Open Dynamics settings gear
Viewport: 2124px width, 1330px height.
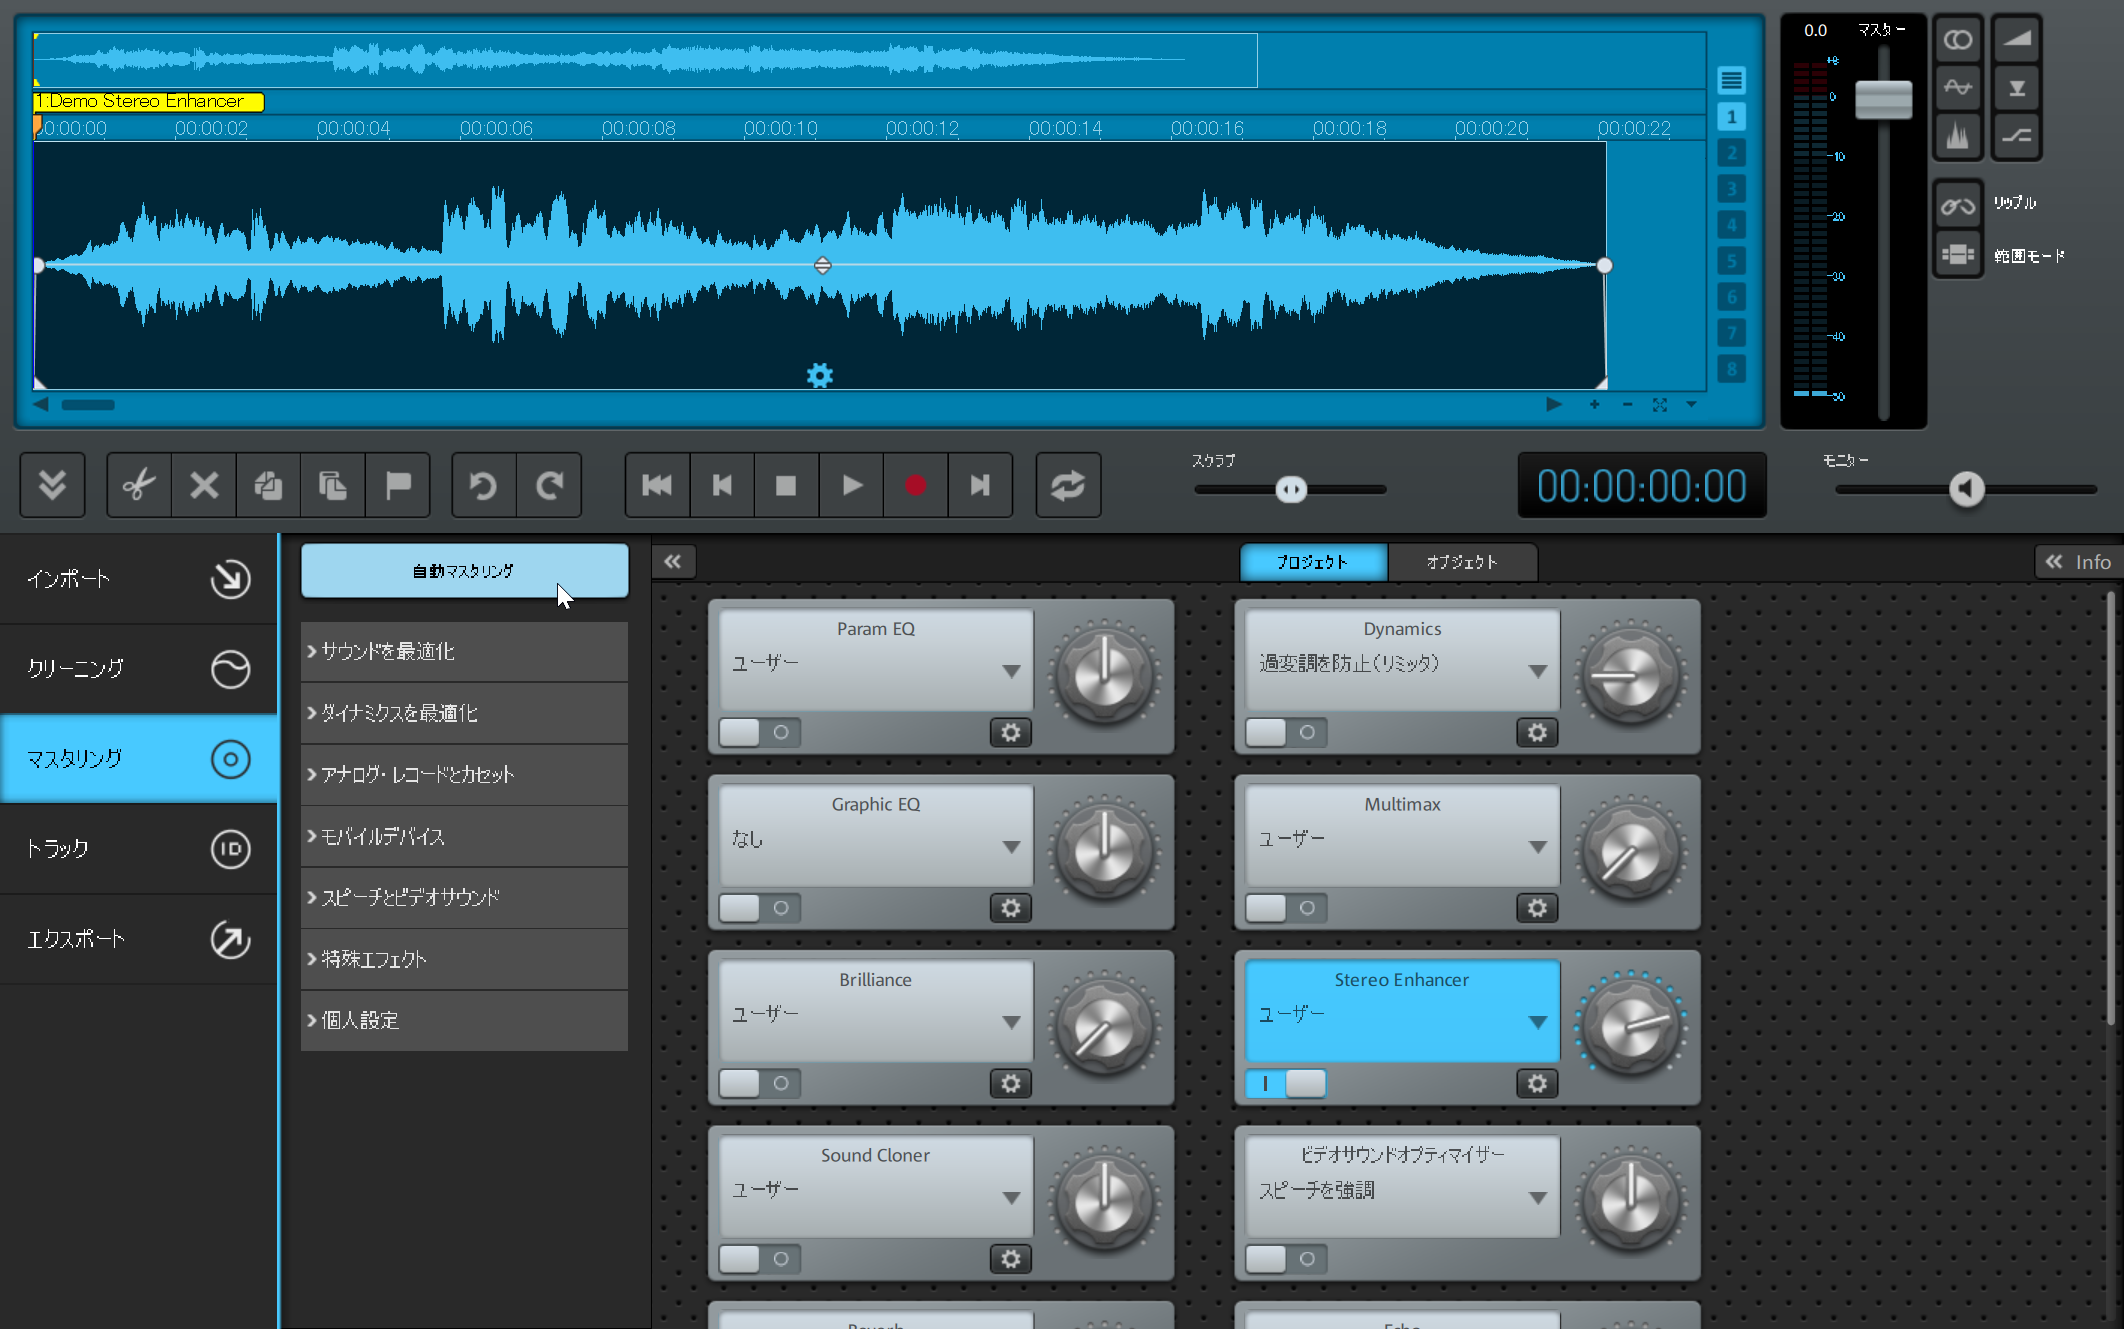[x=1537, y=733]
